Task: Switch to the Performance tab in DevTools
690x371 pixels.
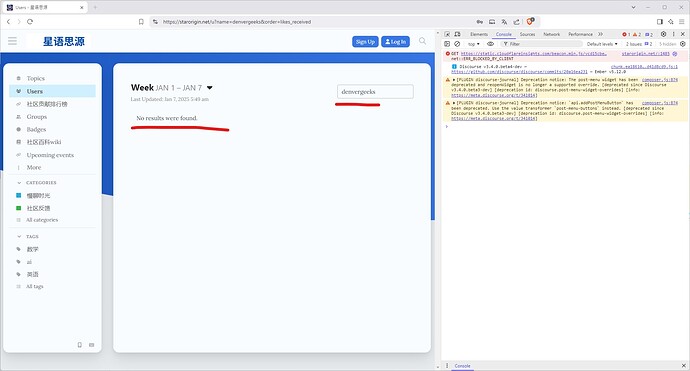Action: tap(580, 34)
